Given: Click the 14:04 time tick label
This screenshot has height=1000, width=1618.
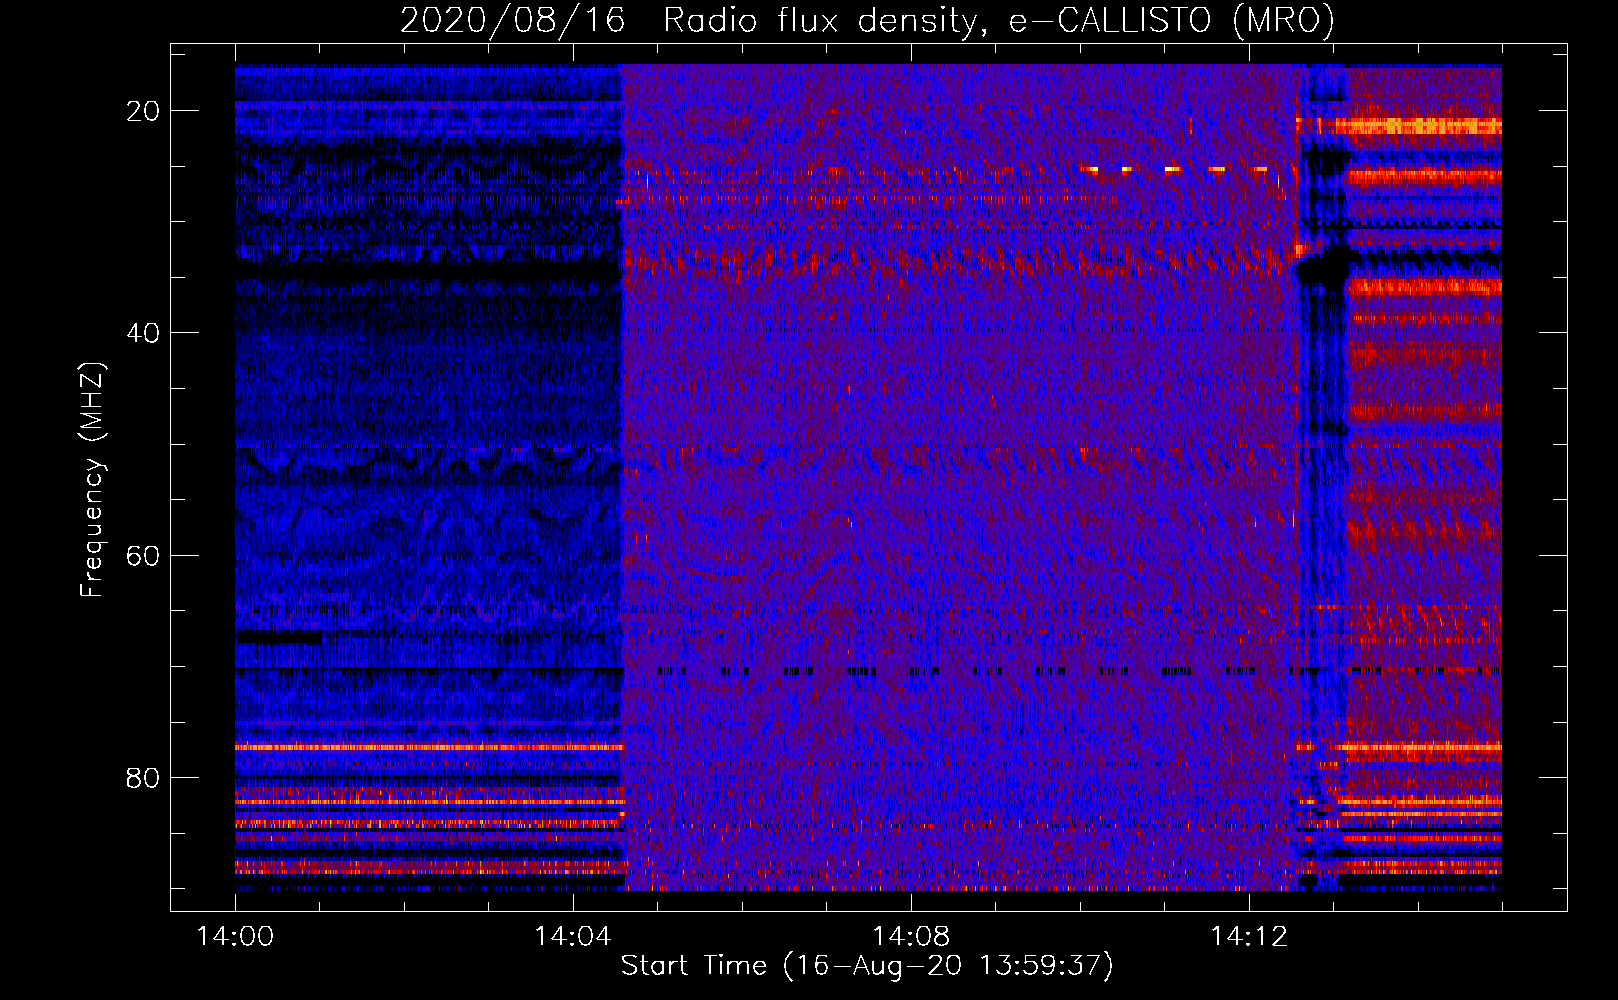Looking at the screenshot, I should click(x=572, y=937).
